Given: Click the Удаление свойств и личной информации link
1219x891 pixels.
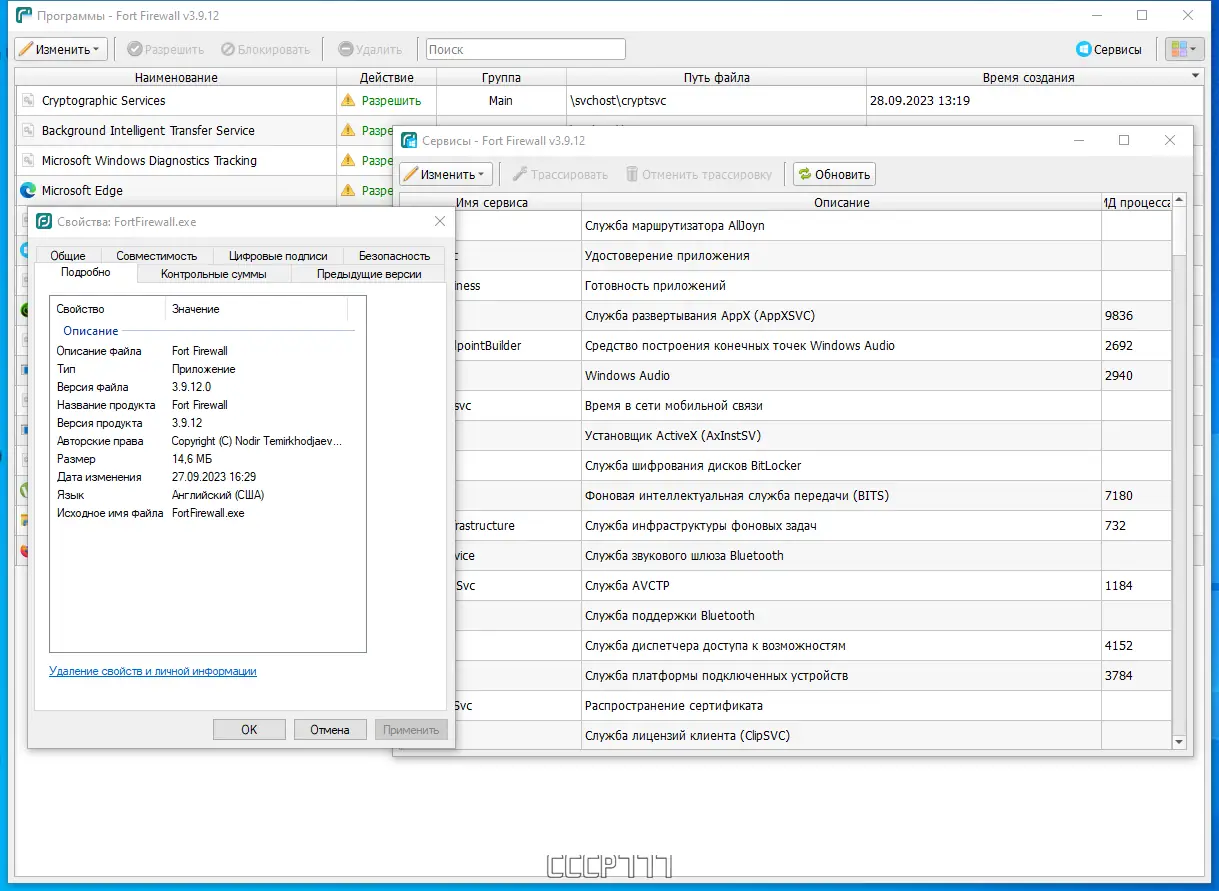Looking at the screenshot, I should click(153, 671).
